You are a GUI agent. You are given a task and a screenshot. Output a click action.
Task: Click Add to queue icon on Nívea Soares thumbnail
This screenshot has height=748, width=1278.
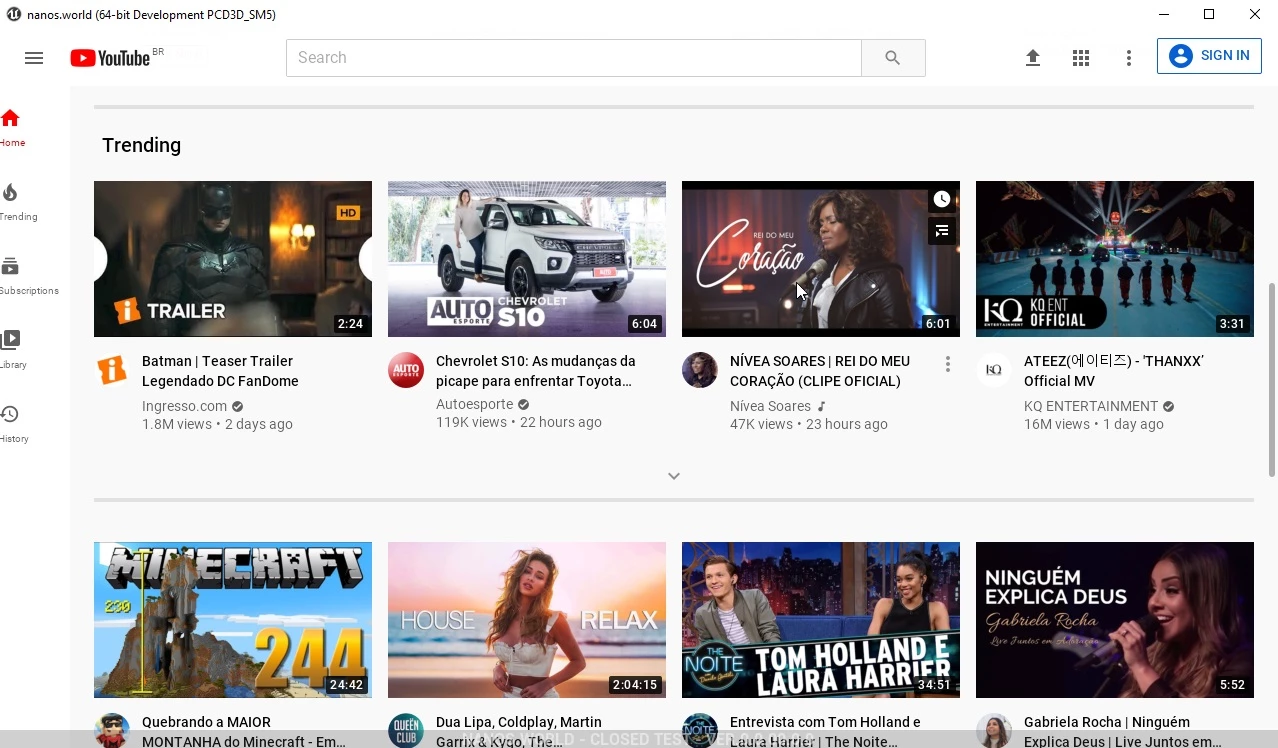click(x=942, y=231)
